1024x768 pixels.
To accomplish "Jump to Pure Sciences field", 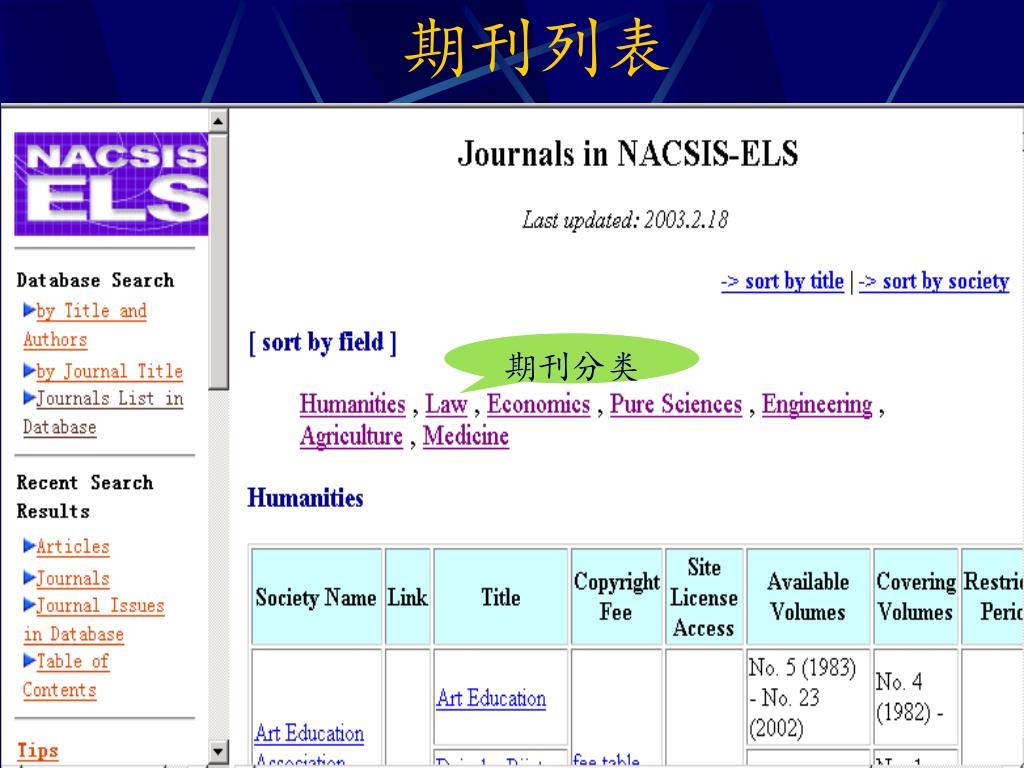I will click(x=676, y=404).
